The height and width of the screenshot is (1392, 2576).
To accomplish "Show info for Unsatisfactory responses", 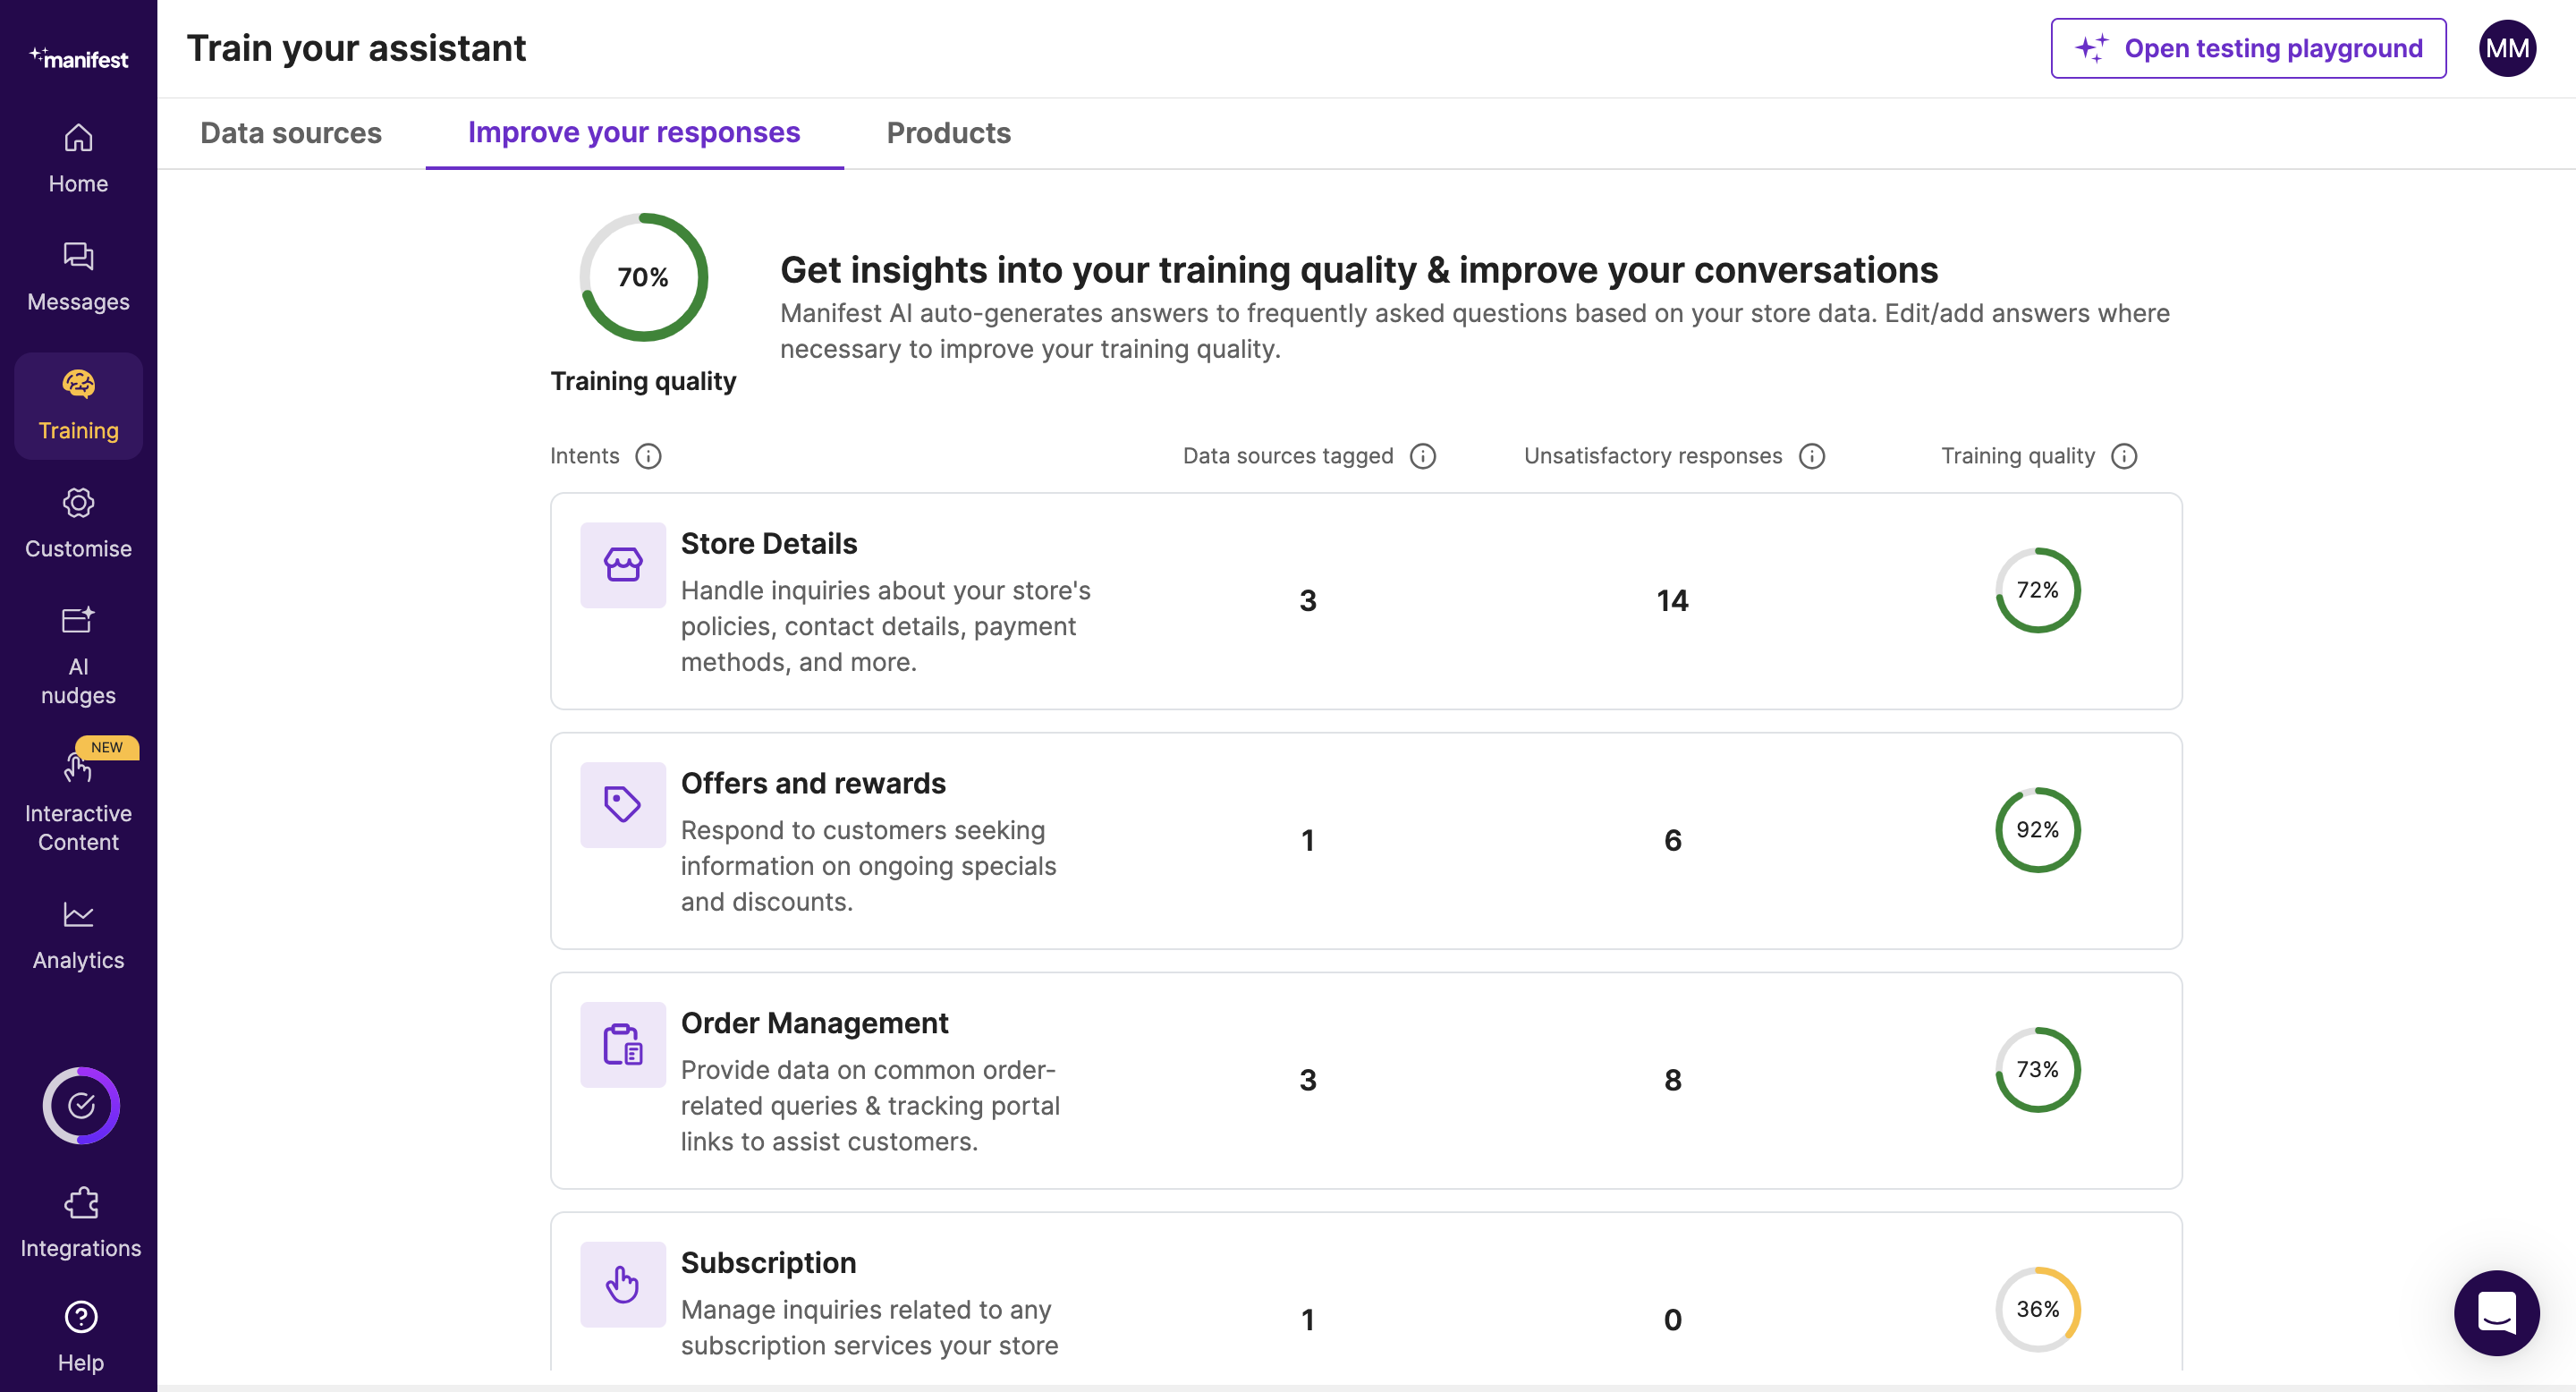I will pyautogui.click(x=1811, y=456).
